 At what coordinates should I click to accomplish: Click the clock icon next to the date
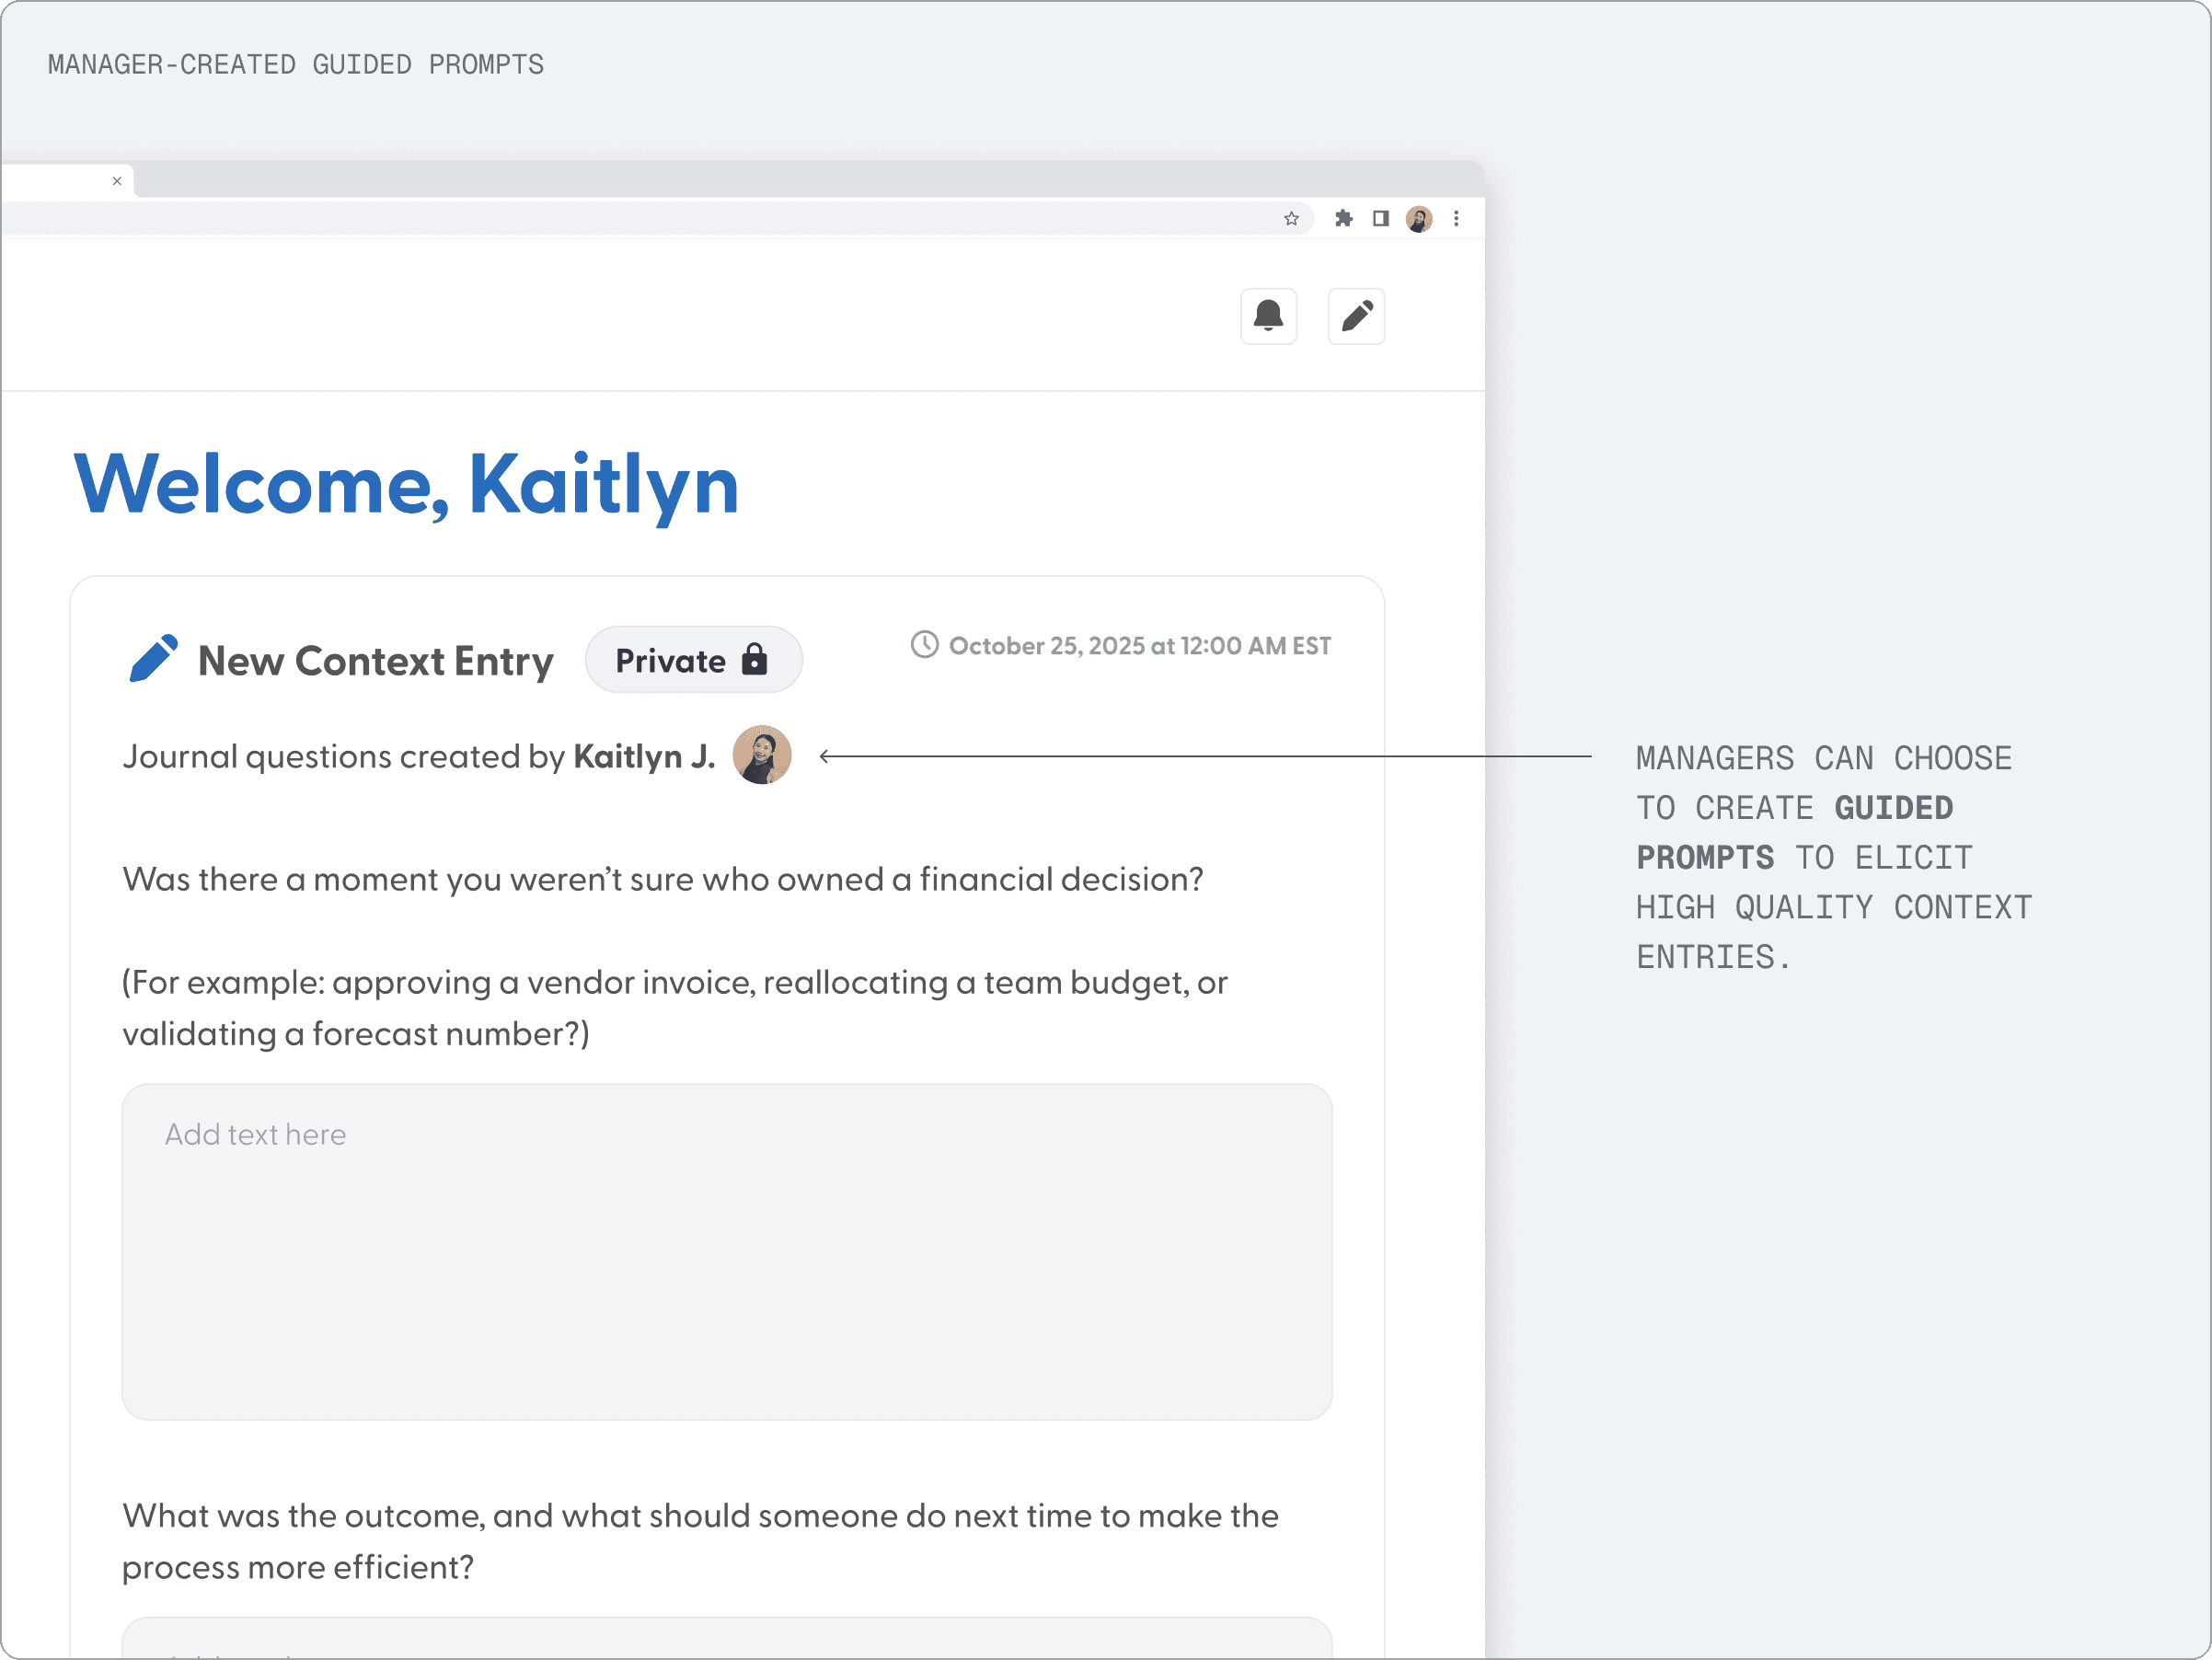point(924,645)
